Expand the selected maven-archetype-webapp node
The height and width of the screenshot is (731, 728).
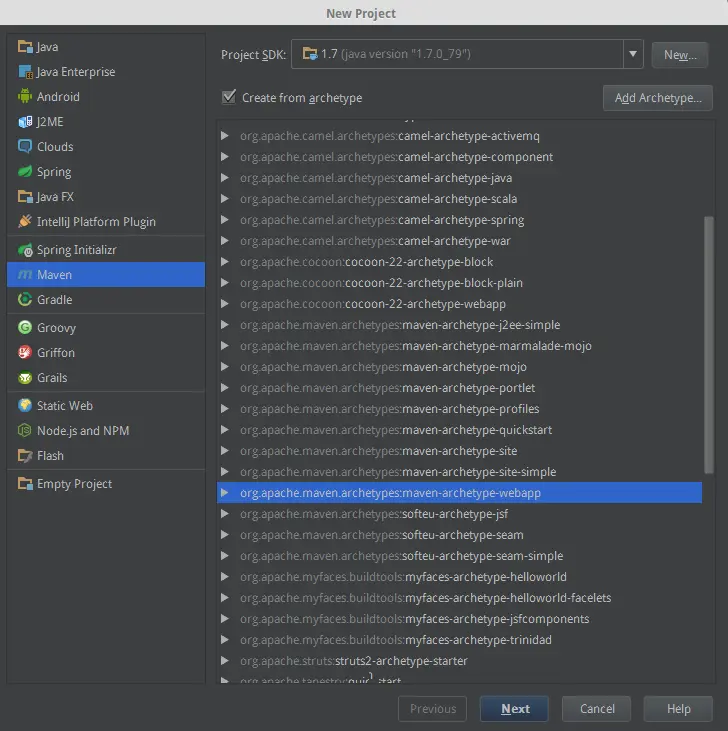point(225,492)
